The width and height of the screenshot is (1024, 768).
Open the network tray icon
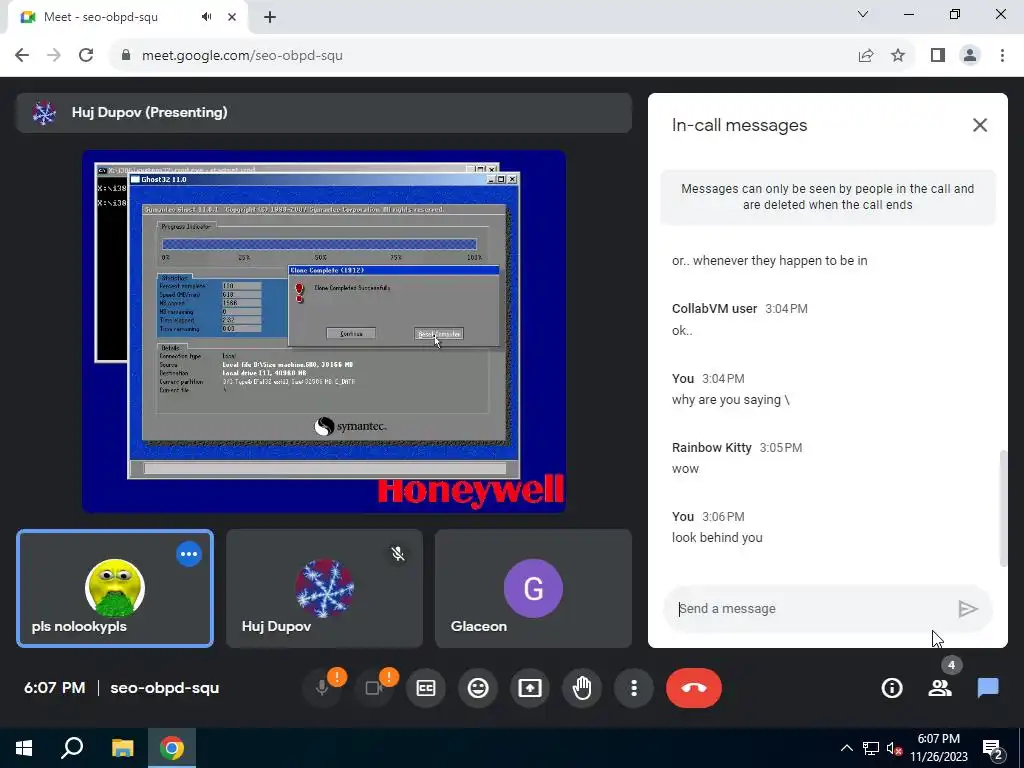871,748
